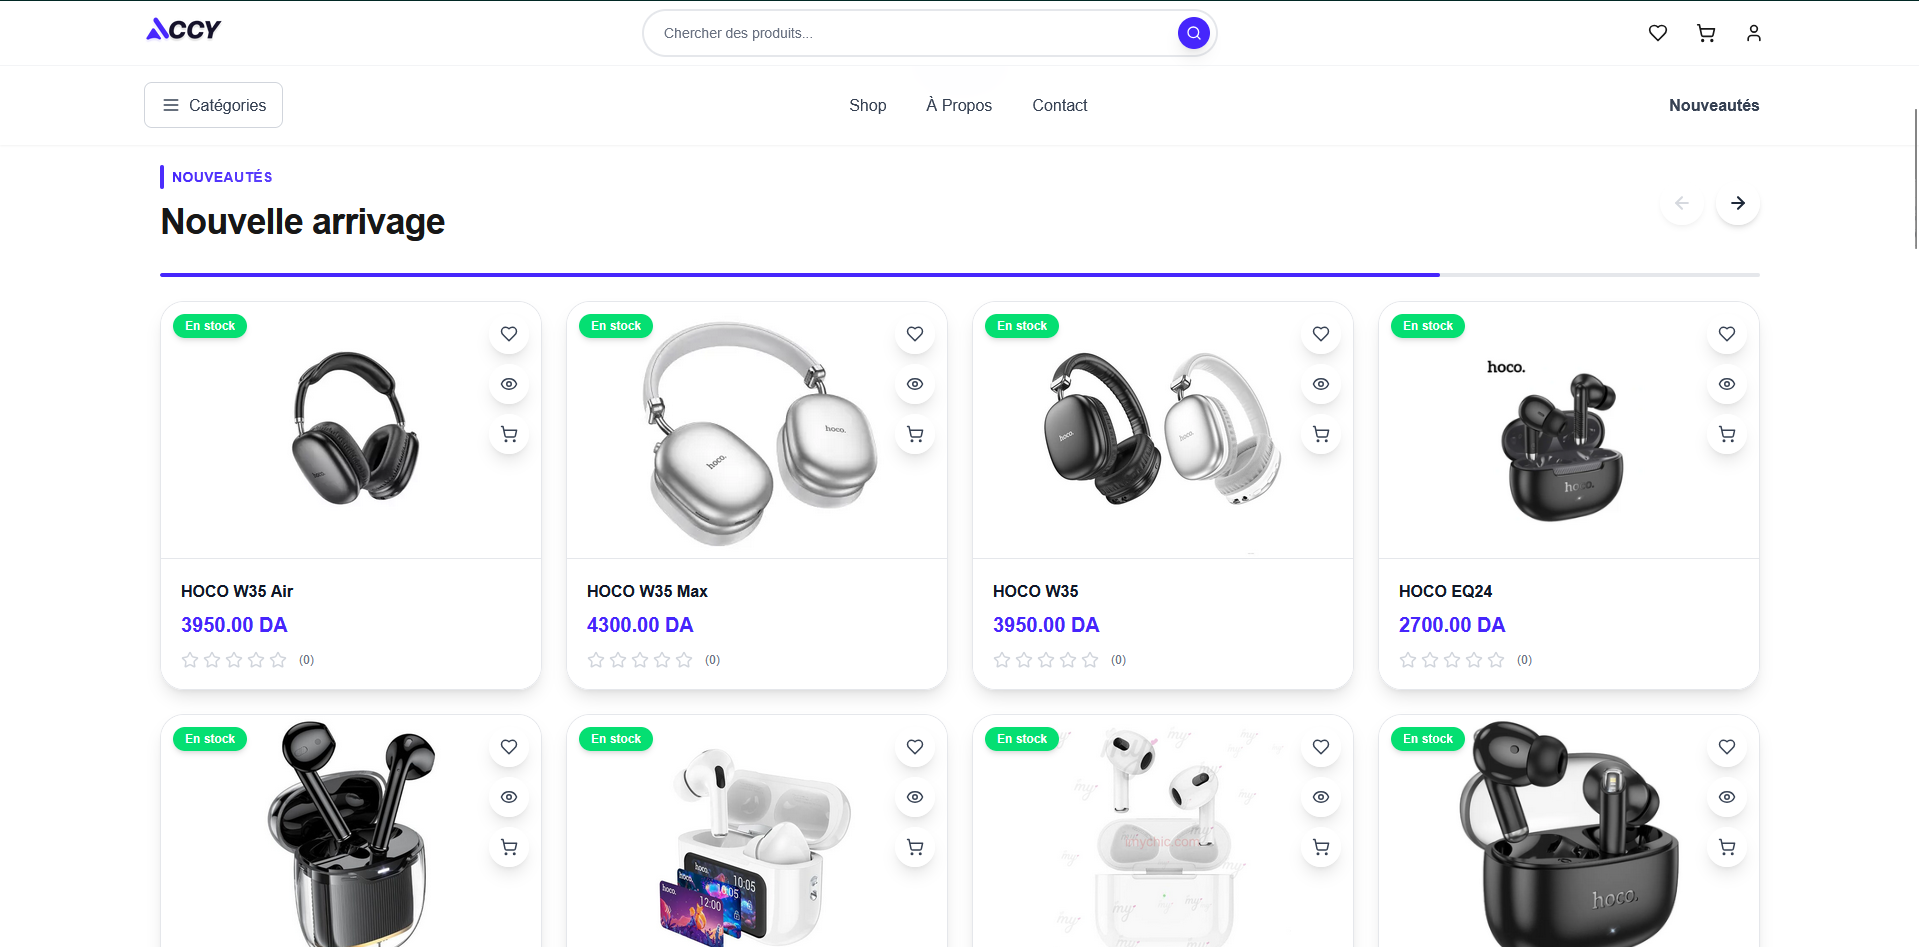Viewport: 1919px width, 947px height.
Task: Open the Contact link
Action: (x=1059, y=105)
